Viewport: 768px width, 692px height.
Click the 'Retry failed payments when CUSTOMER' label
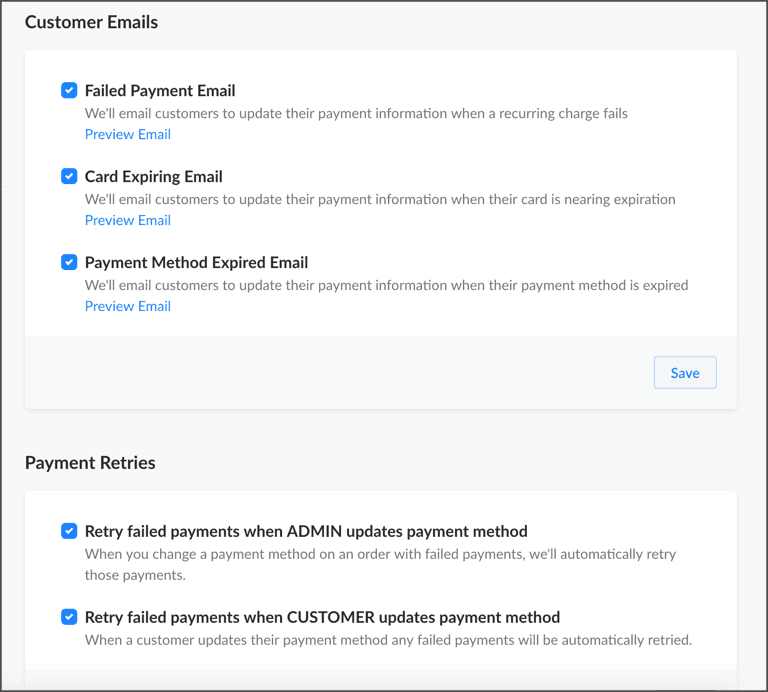(322, 617)
